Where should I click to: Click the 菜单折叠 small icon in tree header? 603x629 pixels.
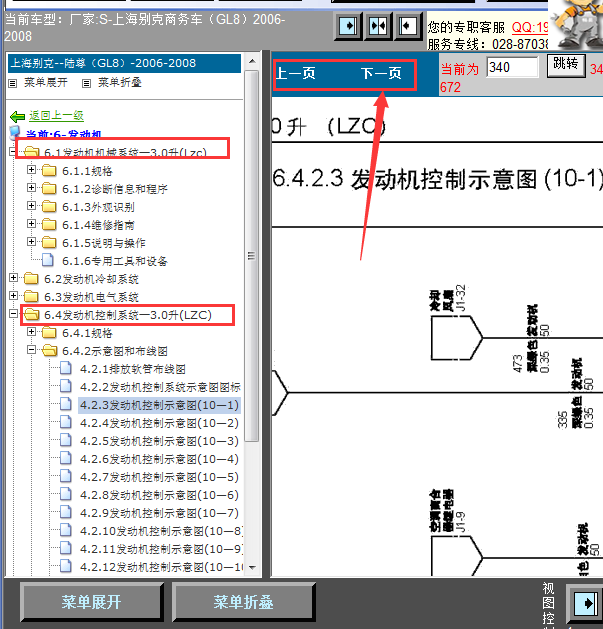[x=86, y=83]
